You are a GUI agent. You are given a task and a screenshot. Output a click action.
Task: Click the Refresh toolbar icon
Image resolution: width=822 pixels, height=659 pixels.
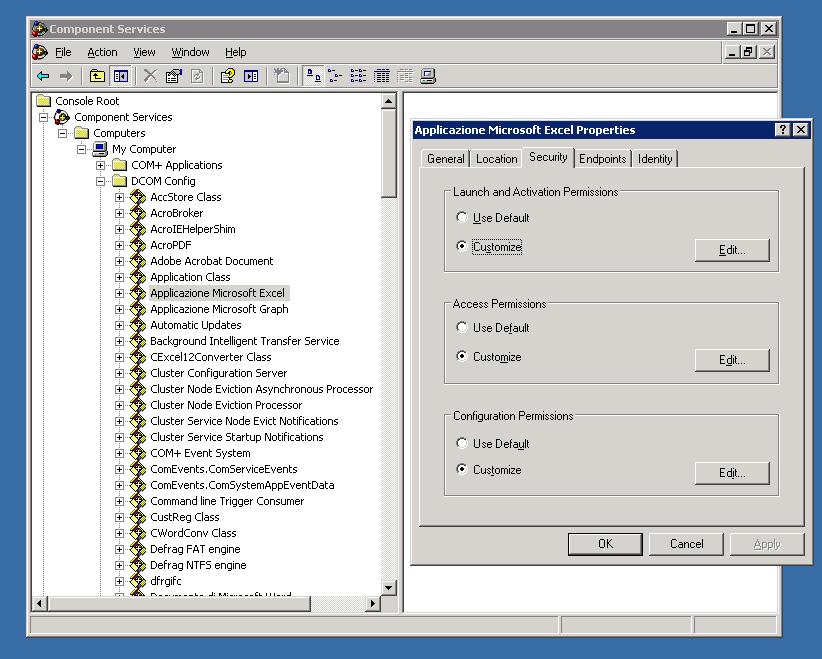pyautogui.click(x=197, y=77)
